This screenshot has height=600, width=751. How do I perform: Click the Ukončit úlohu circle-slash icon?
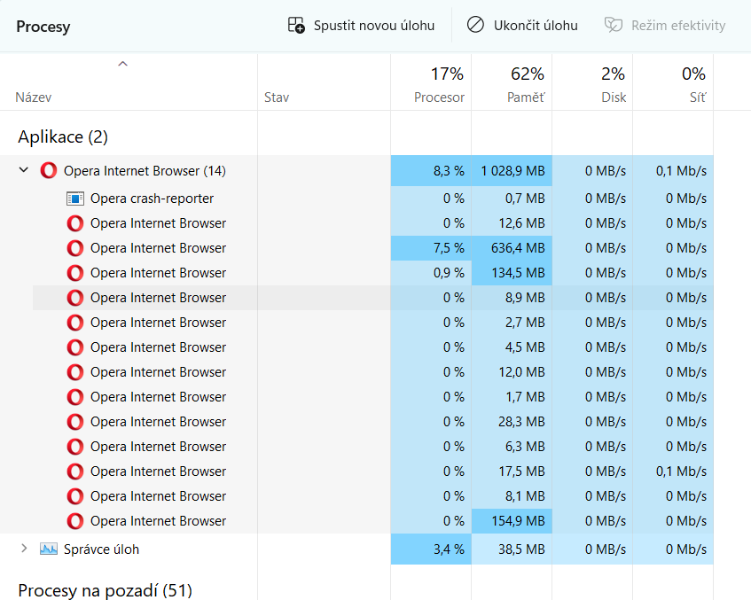pos(475,25)
